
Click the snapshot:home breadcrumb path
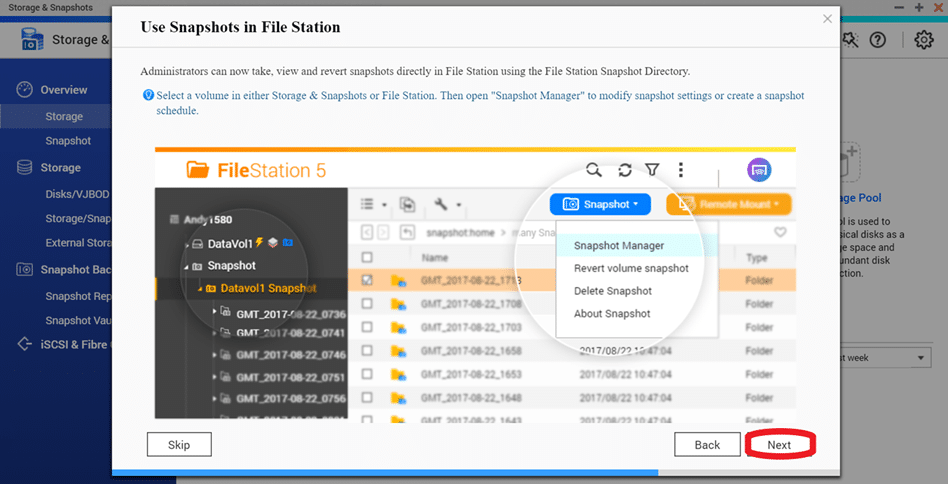tap(460, 233)
